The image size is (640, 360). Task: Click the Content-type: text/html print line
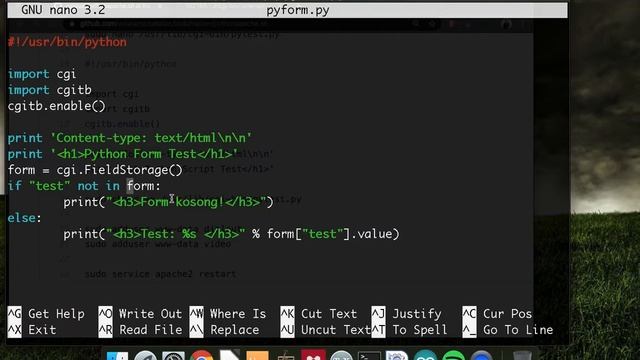[130, 138]
